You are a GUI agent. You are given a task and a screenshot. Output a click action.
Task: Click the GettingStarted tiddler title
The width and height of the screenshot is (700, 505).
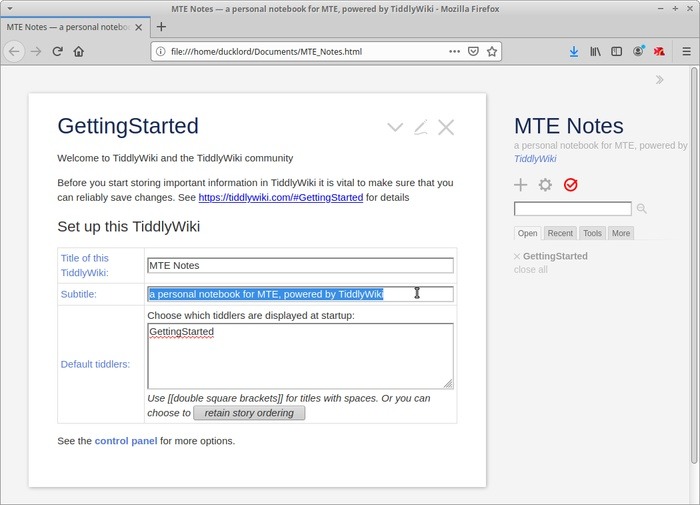[128, 126]
